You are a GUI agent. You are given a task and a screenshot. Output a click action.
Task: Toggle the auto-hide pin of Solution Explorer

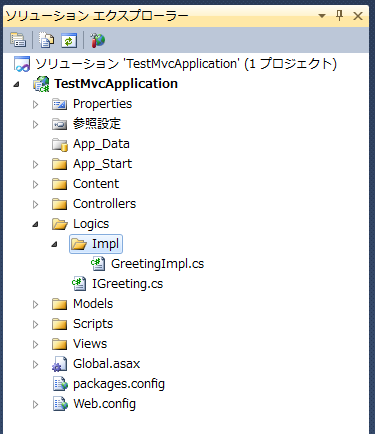pos(339,15)
